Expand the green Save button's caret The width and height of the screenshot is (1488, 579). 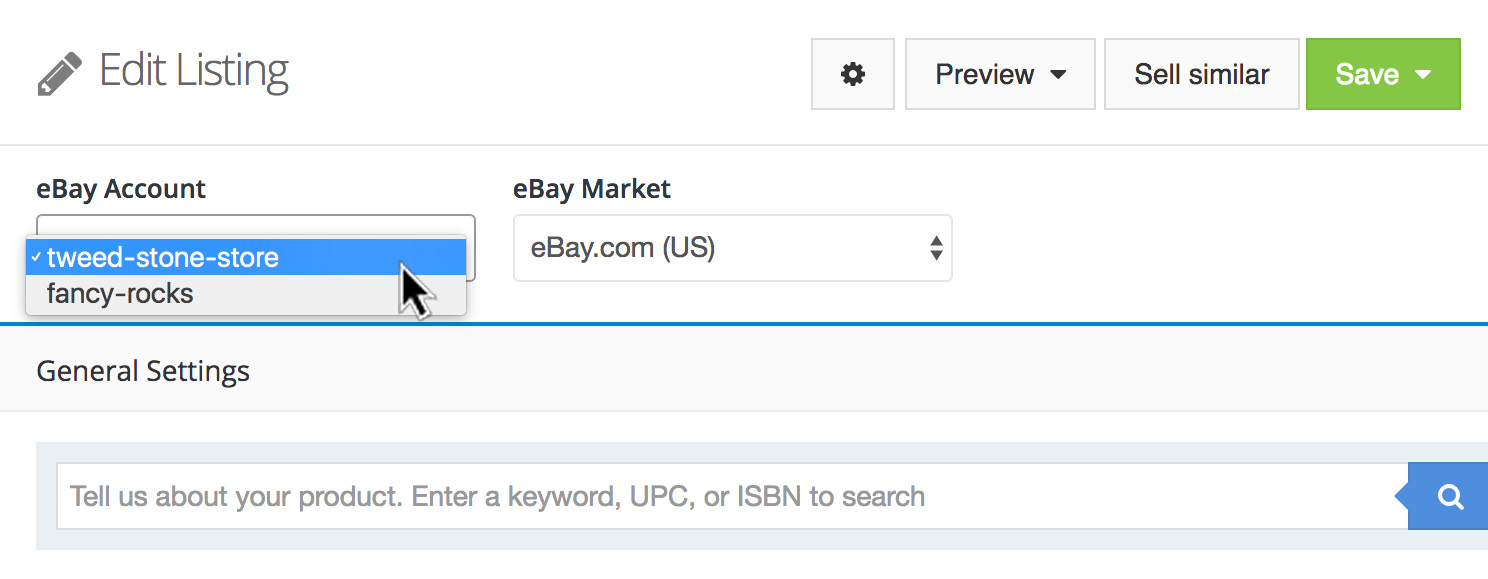tap(1424, 75)
